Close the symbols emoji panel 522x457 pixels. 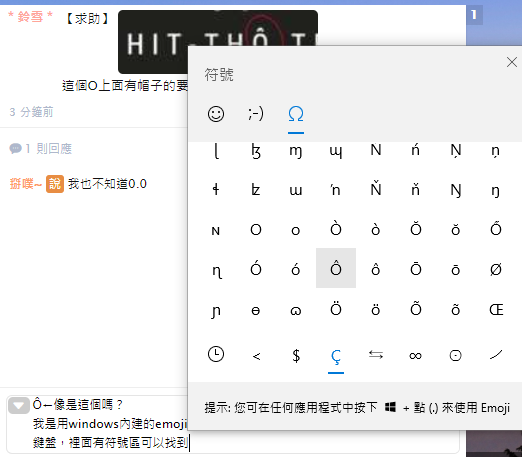pos(512,62)
